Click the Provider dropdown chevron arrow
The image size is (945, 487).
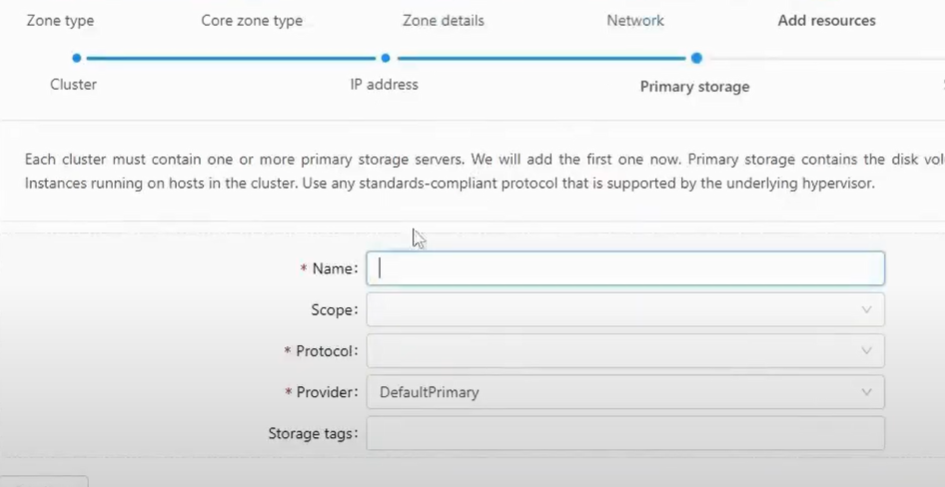pyautogui.click(x=867, y=392)
